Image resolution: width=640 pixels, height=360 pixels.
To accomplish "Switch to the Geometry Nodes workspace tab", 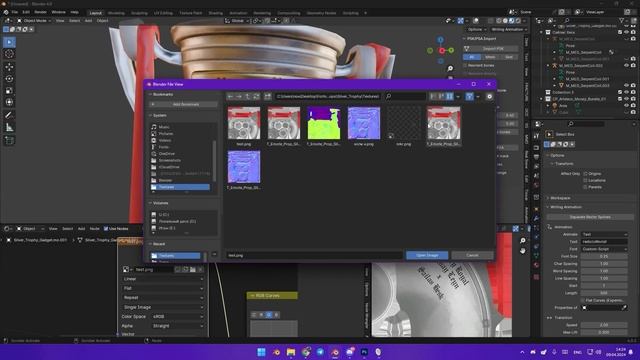I will (321, 13).
